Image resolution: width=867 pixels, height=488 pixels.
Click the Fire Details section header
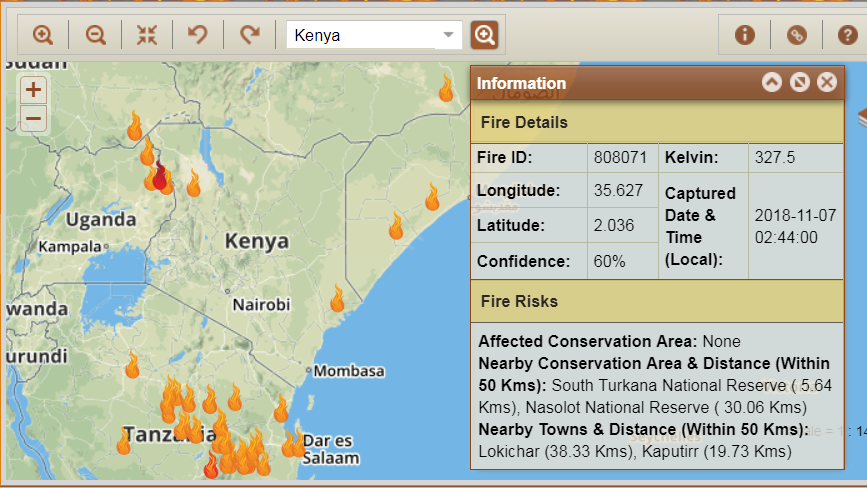tap(657, 122)
